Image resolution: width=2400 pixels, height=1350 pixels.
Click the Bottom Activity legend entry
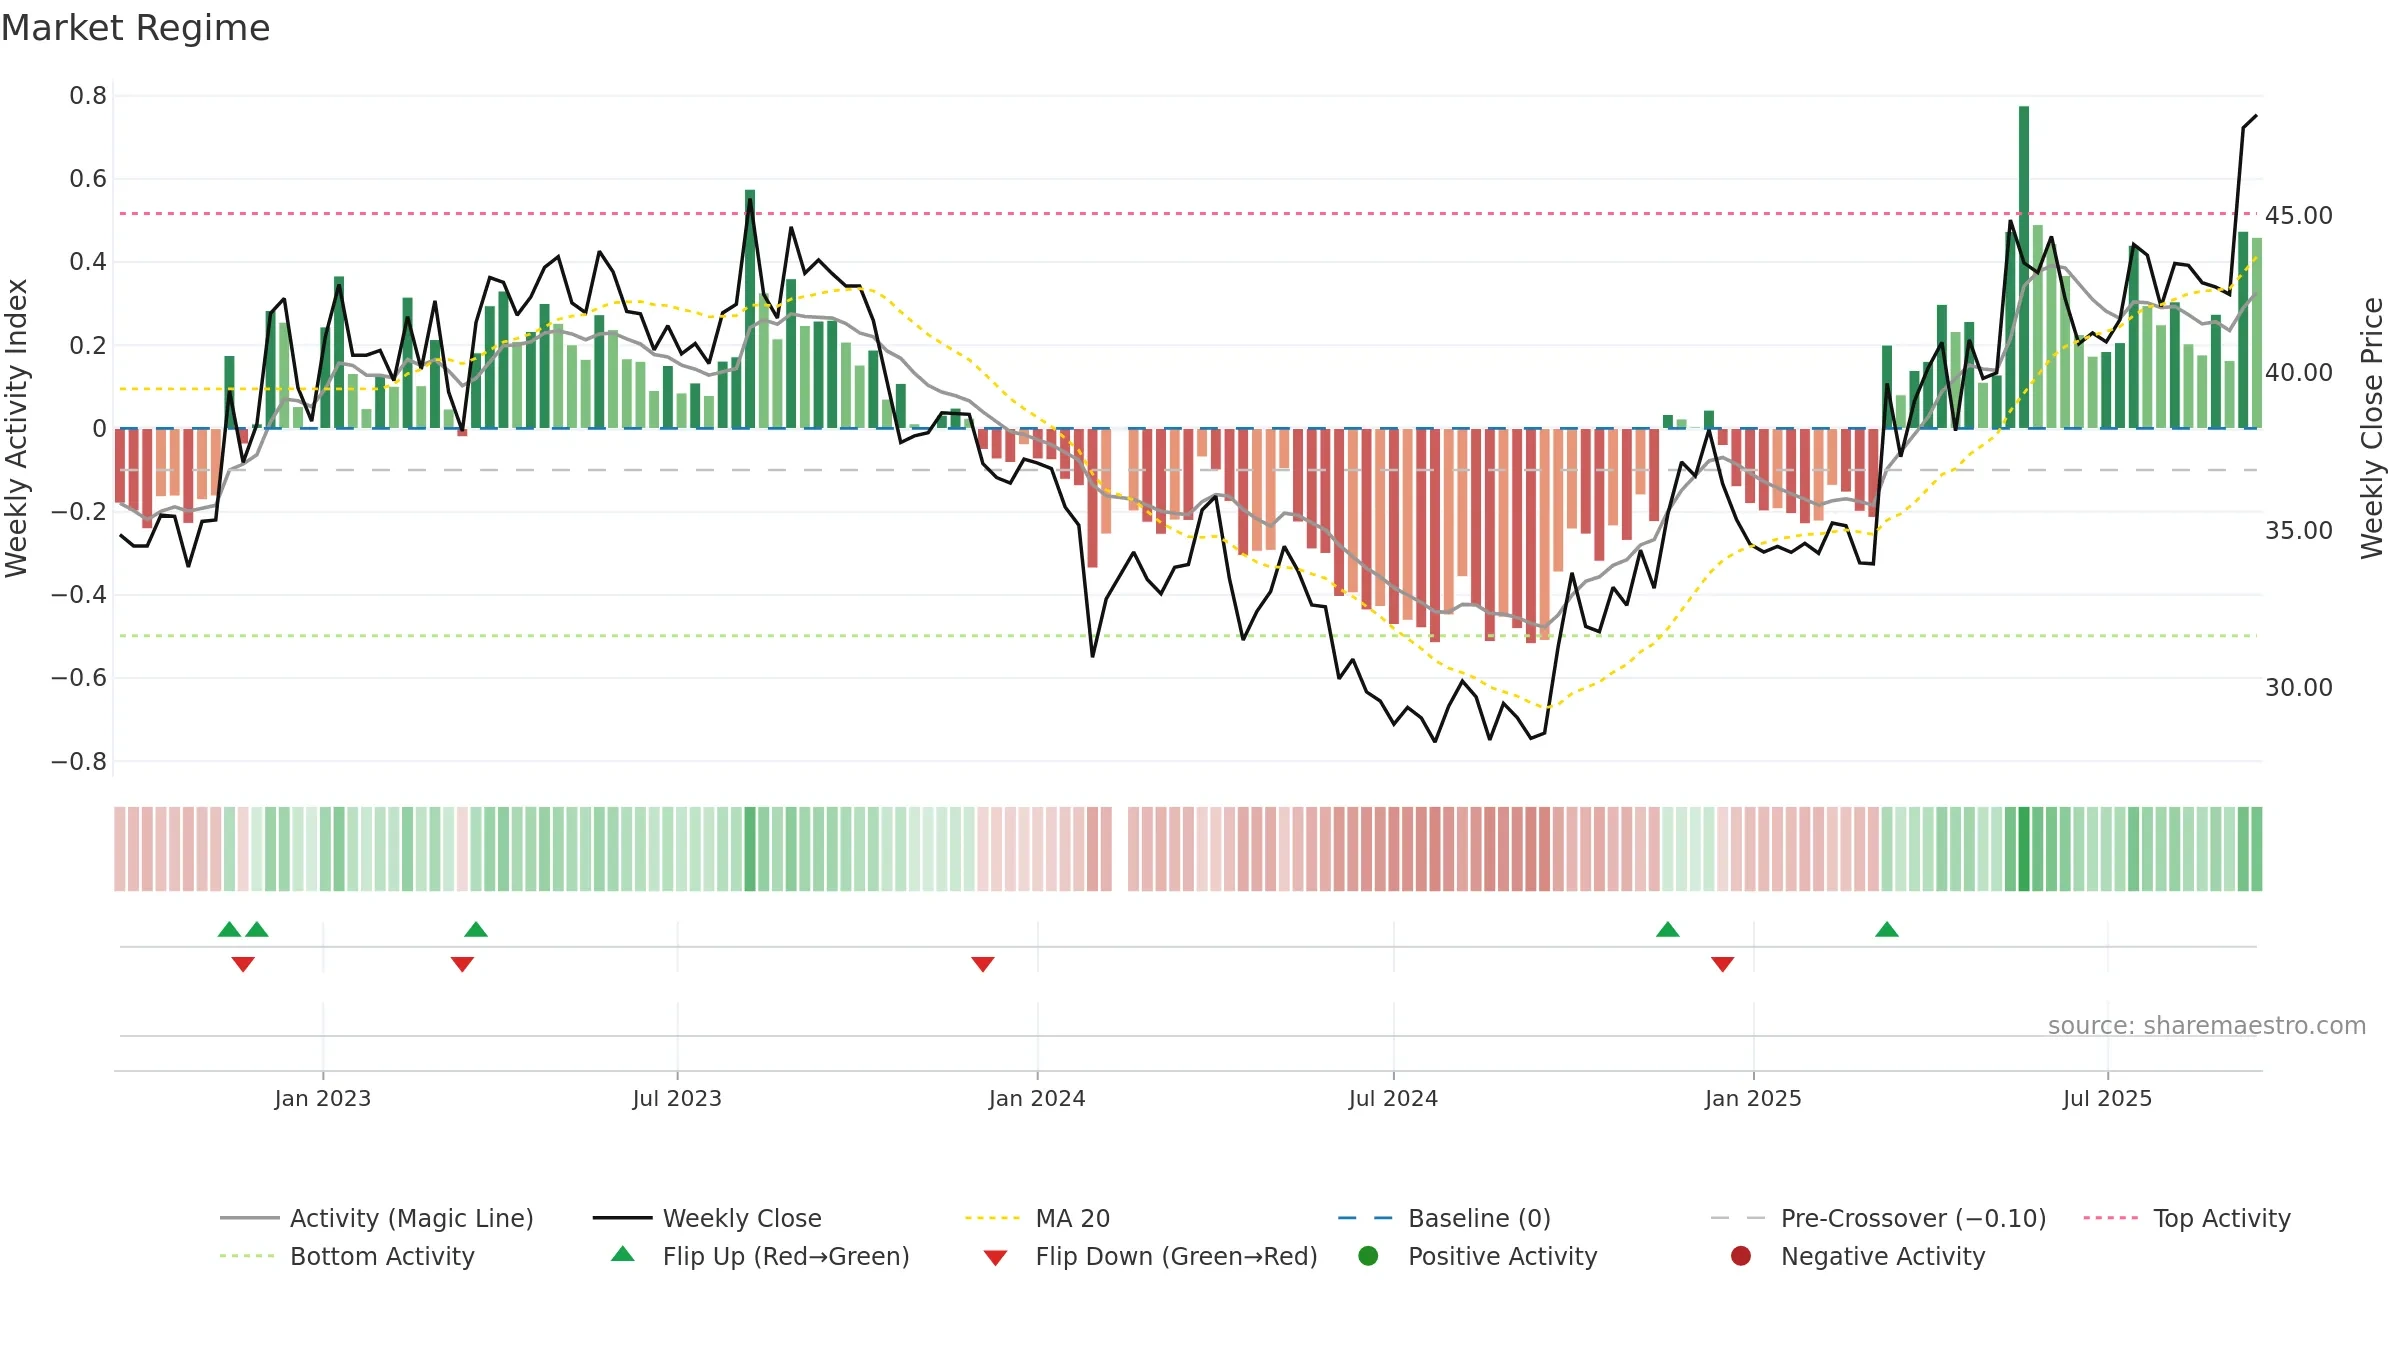(x=347, y=1256)
